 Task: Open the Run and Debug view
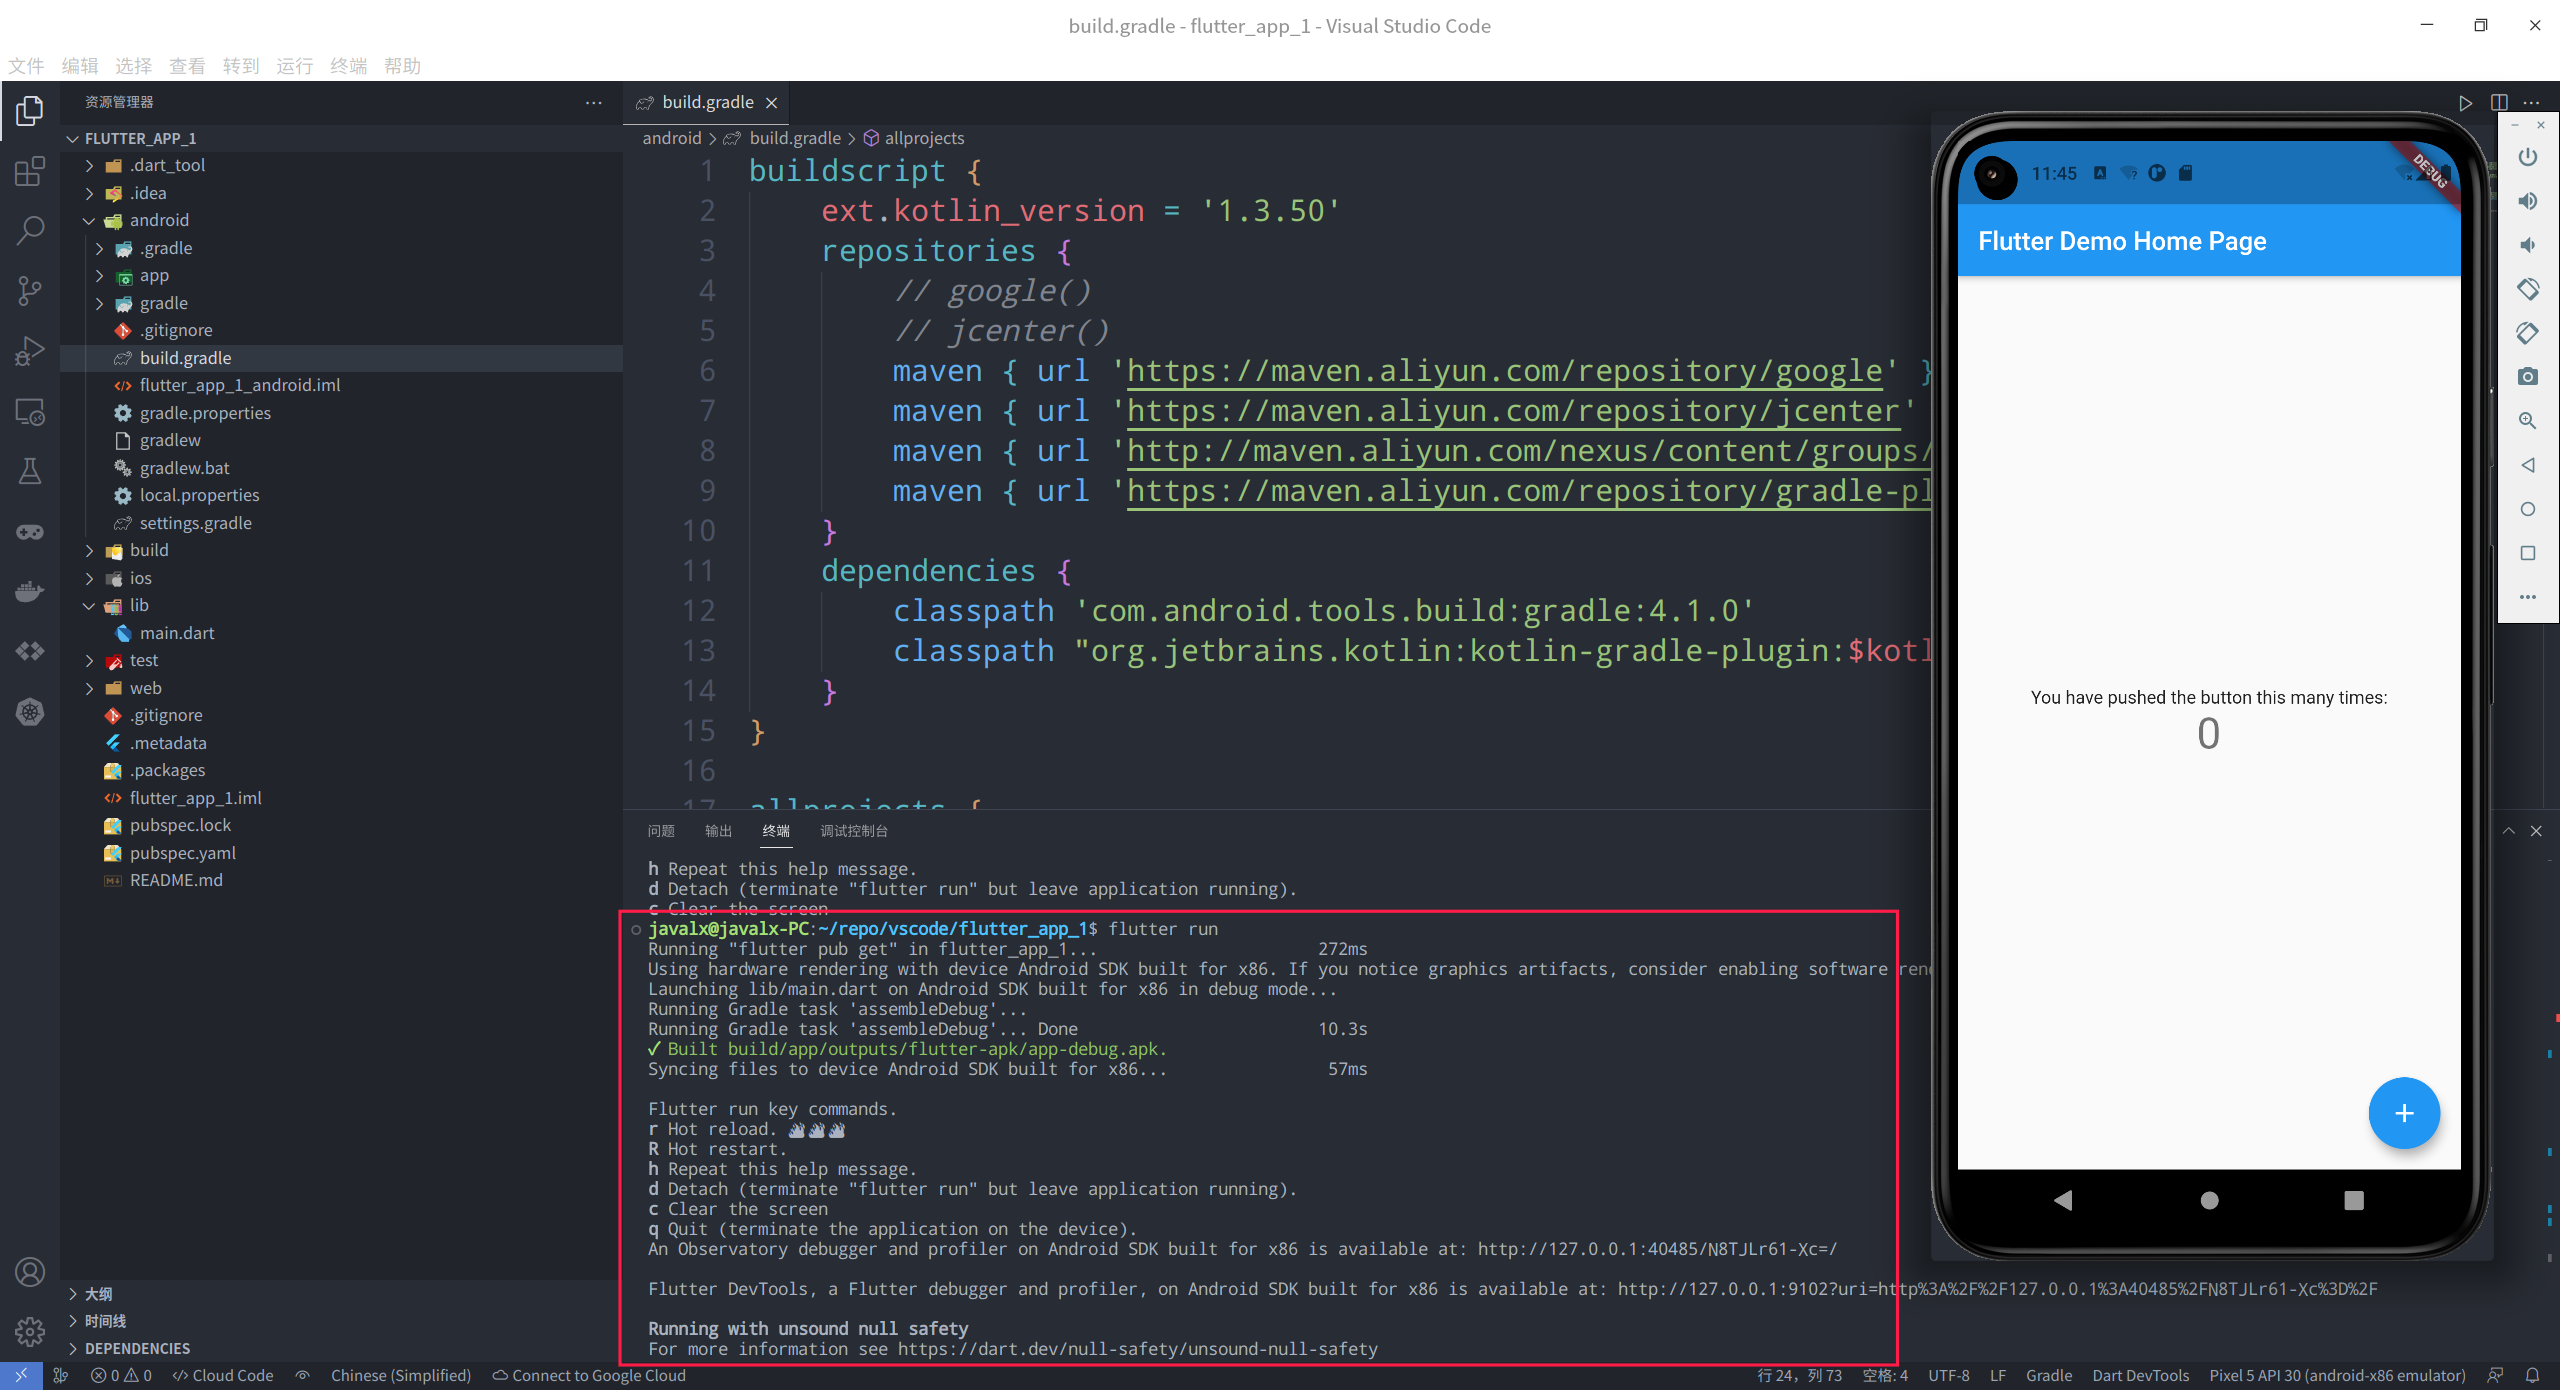[x=30, y=351]
